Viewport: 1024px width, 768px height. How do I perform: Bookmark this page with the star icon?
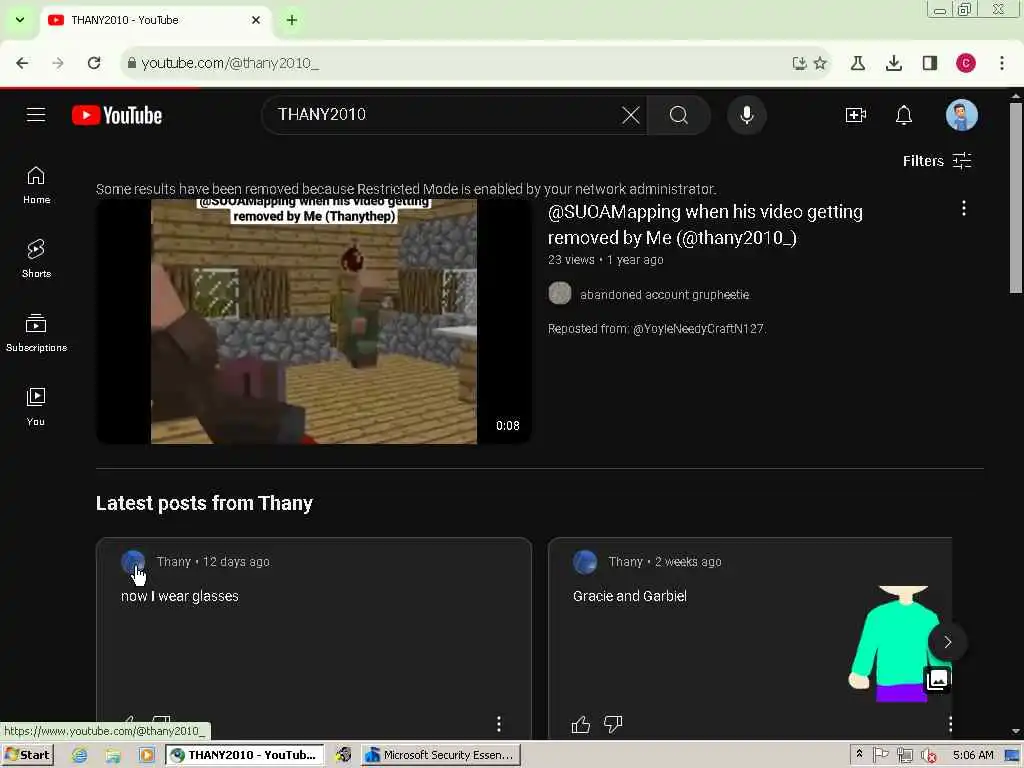pos(820,63)
